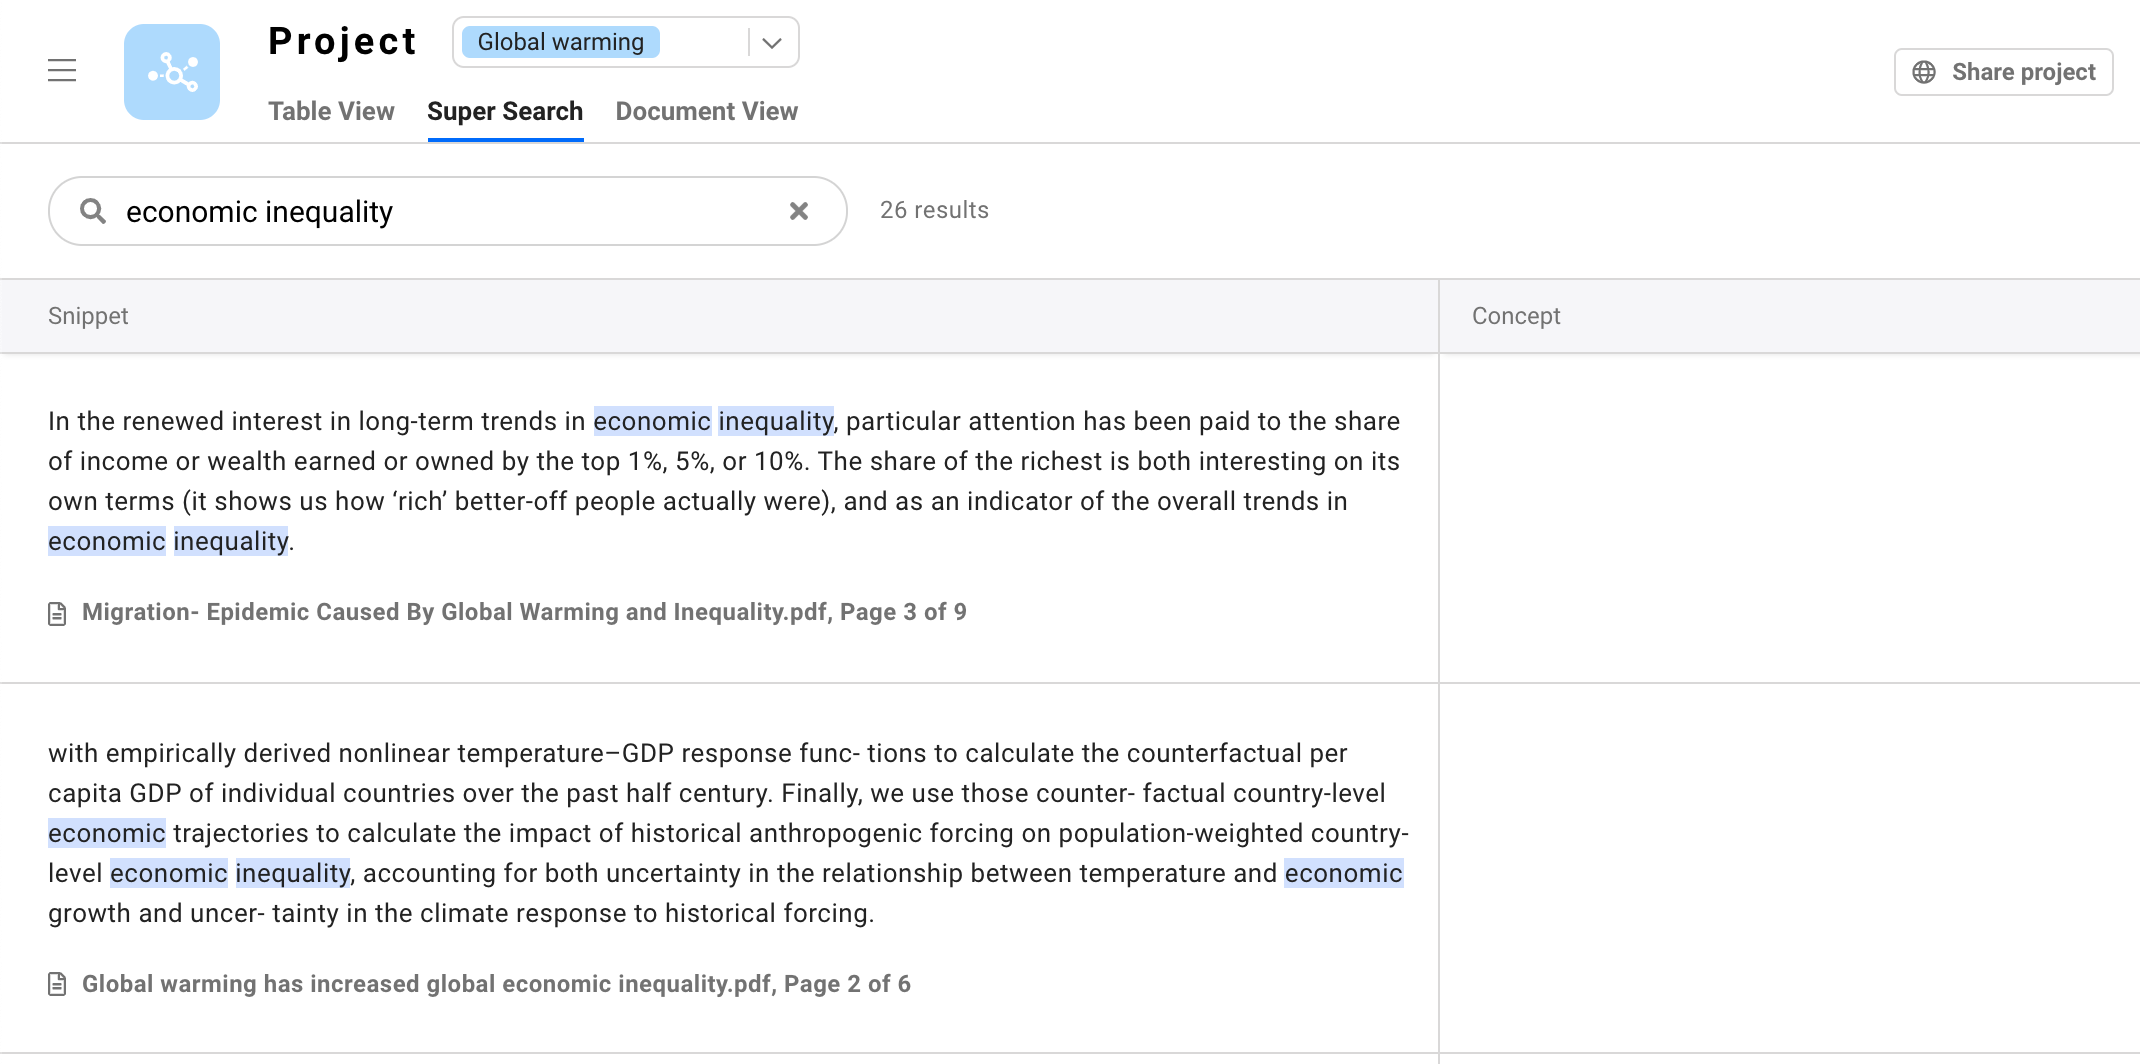
Task: Click the Share project button
Action: (x=2003, y=72)
